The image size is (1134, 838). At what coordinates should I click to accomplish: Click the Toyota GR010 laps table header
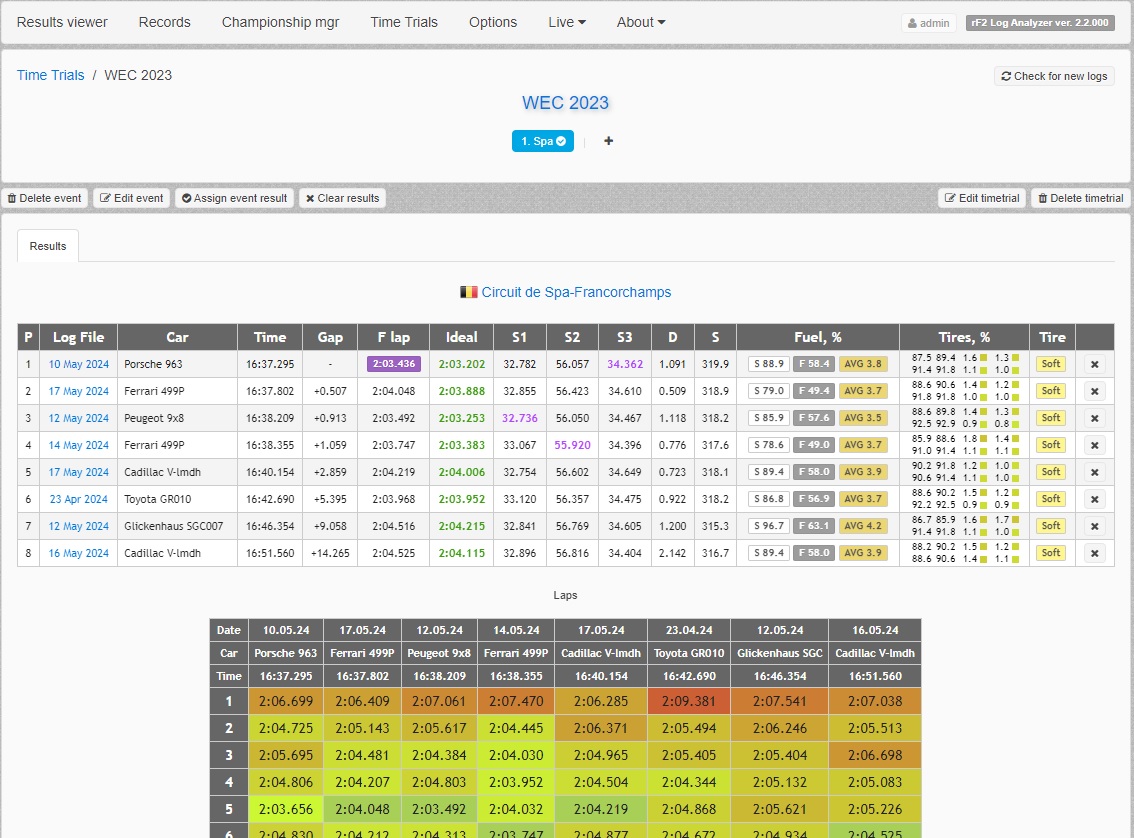[x=688, y=653]
